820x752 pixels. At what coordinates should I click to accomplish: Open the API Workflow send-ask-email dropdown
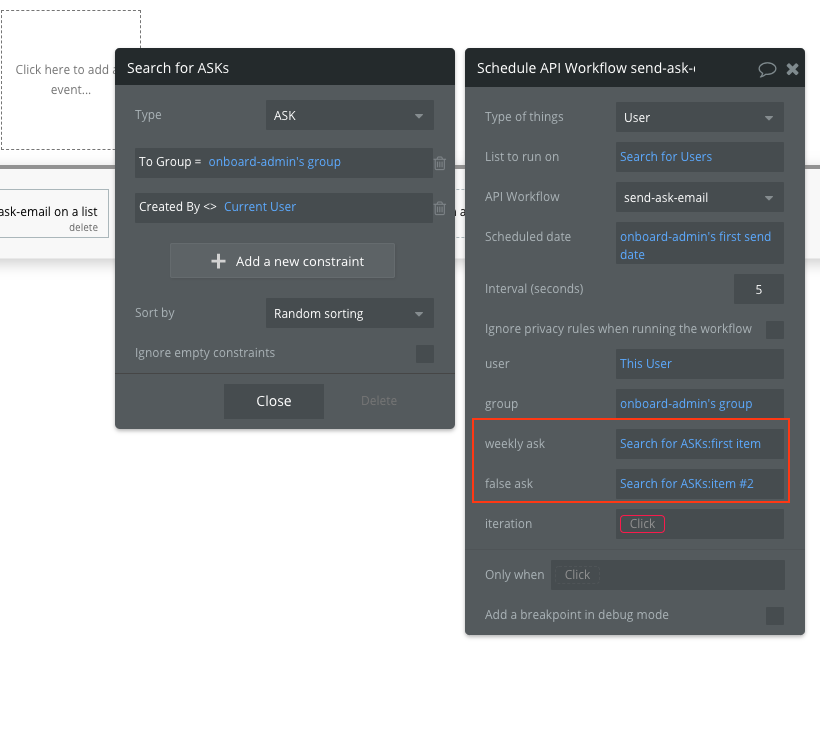click(699, 197)
